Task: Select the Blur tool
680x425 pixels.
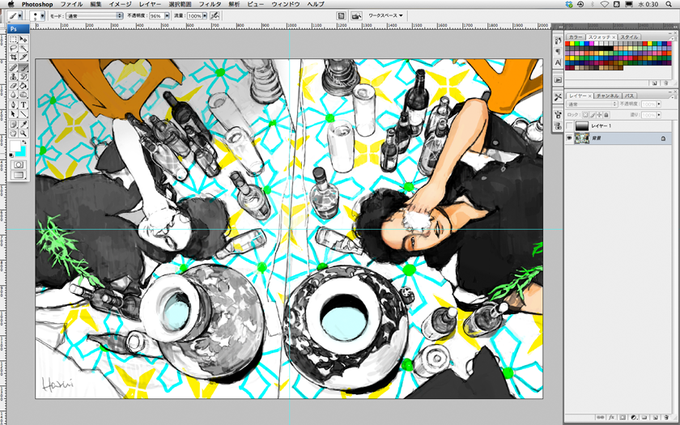Action: pos(14,95)
